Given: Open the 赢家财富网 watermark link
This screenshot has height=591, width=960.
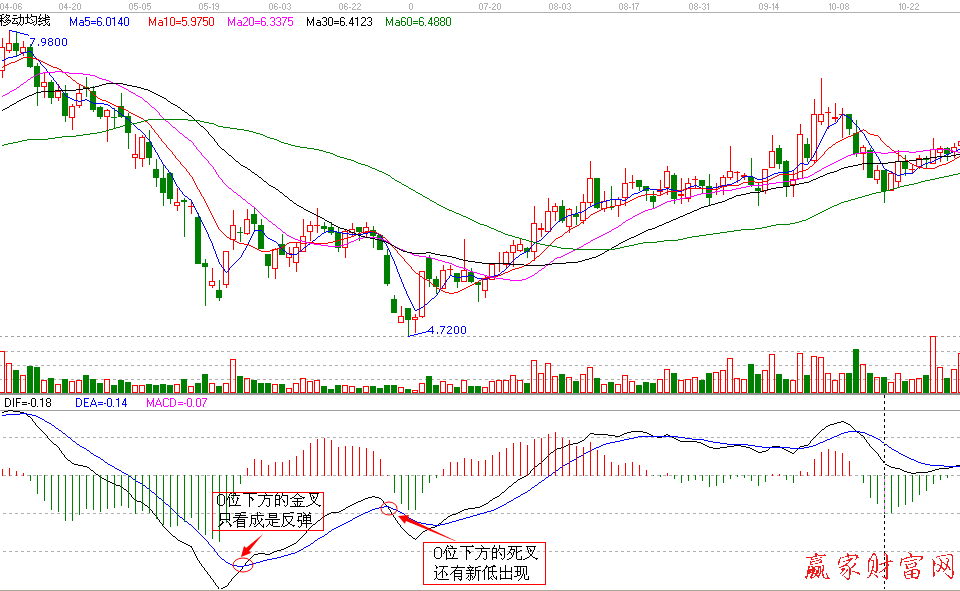Looking at the screenshot, I should [x=878, y=567].
